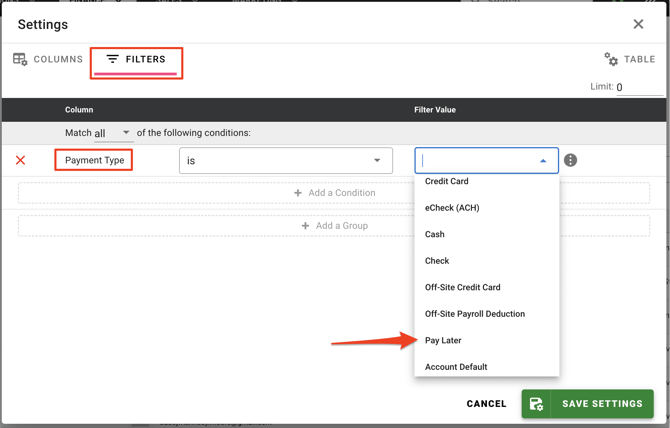Choose eCheck (ACH) option

pyautogui.click(x=452, y=208)
